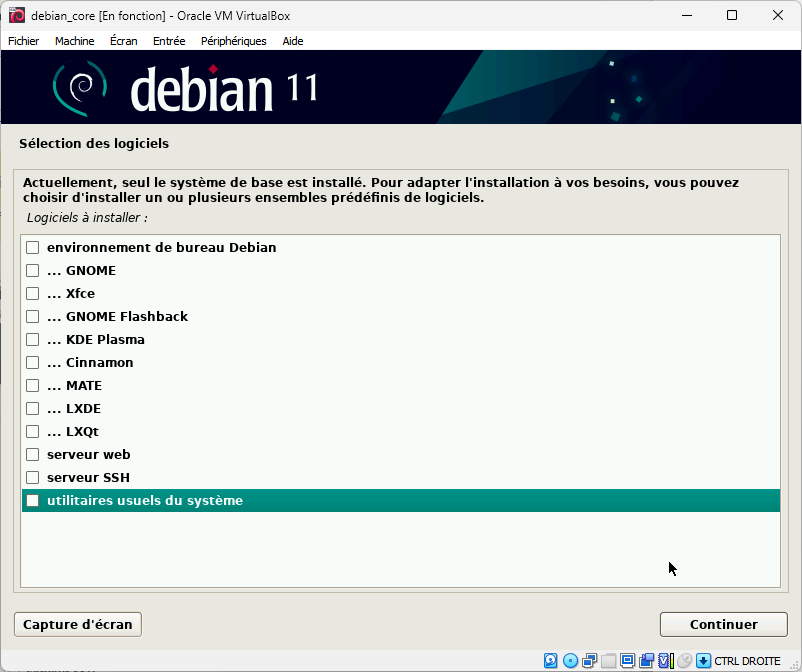Click the Sélection des logiciels heading

(94, 144)
